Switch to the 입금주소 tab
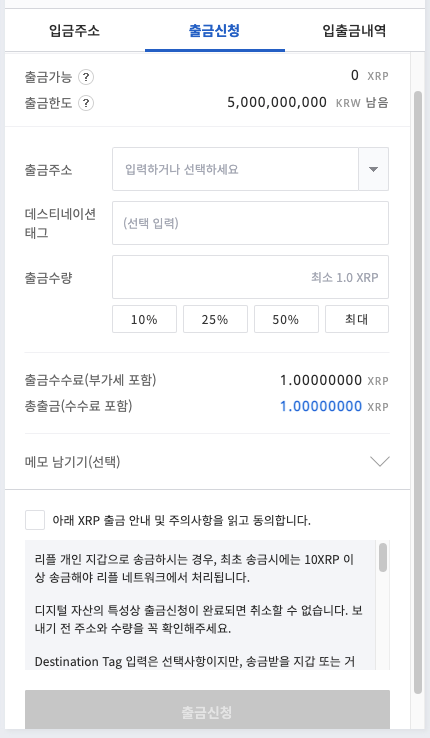The image size is (430, 738). pyautogui.click(x=74, y=31)
